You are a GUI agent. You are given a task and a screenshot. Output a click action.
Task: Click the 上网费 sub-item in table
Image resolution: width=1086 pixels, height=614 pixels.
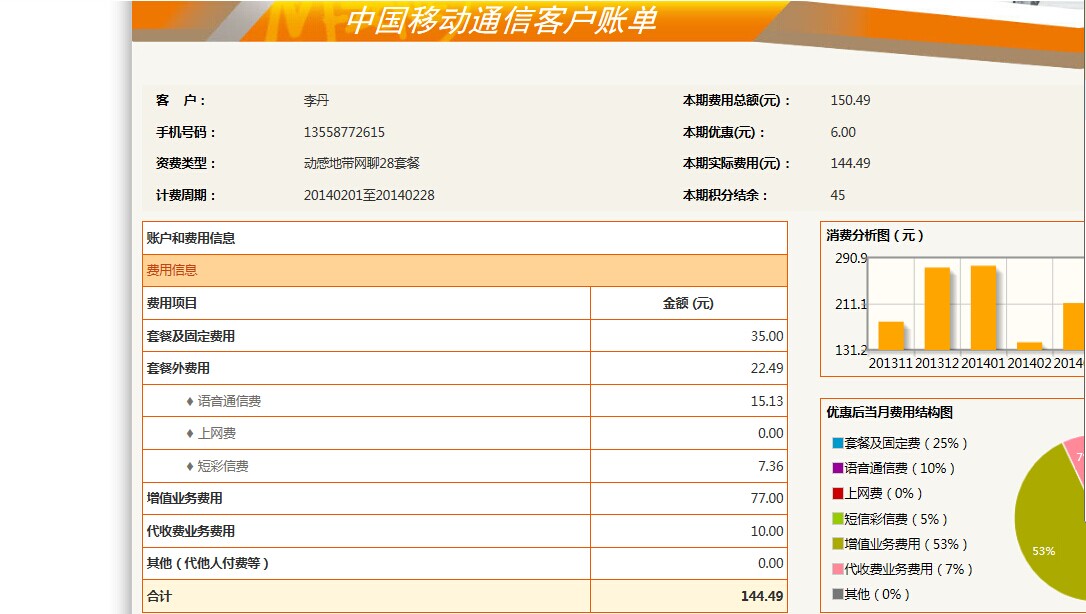pyautogui.click(x=216, y=433)
